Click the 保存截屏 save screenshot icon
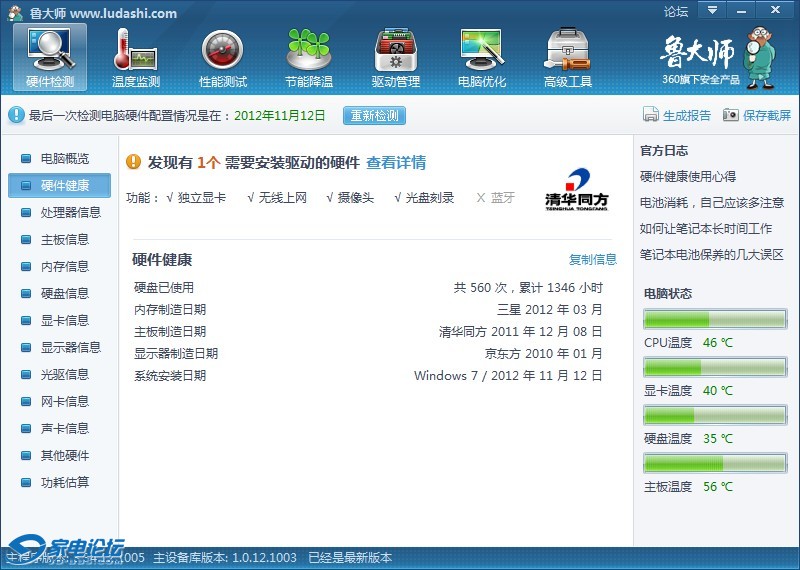 pos(731,115)
